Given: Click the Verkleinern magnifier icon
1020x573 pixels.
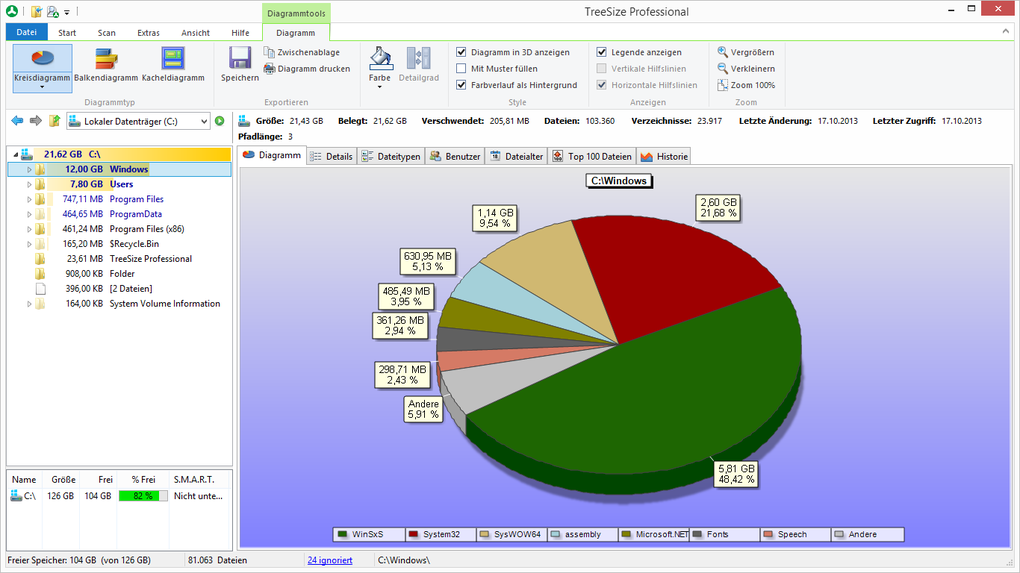Looking at the screenshot, I should click(722, 68).
